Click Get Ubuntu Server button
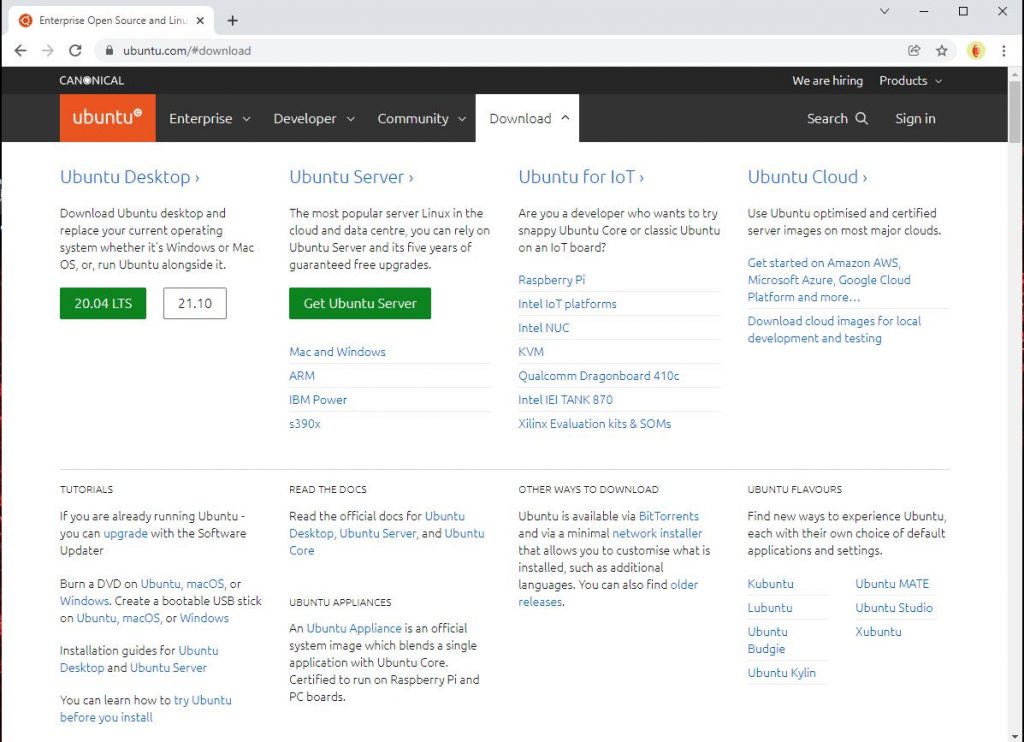This screenshot has width=1024, height=742. coord(360,303)
